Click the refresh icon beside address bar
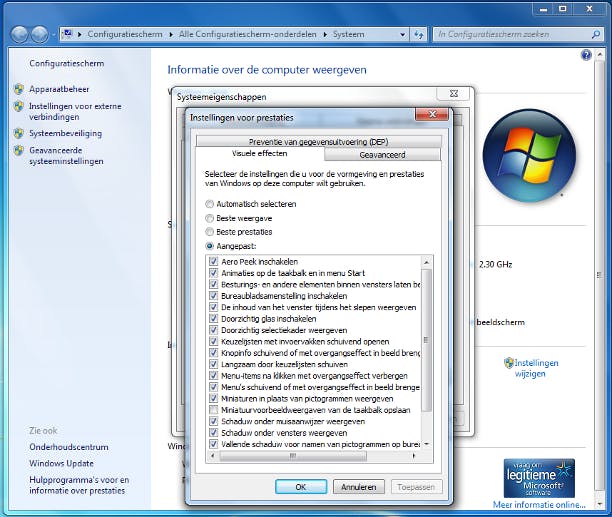Viewport: 612px width, 517px height. [419, 34]
